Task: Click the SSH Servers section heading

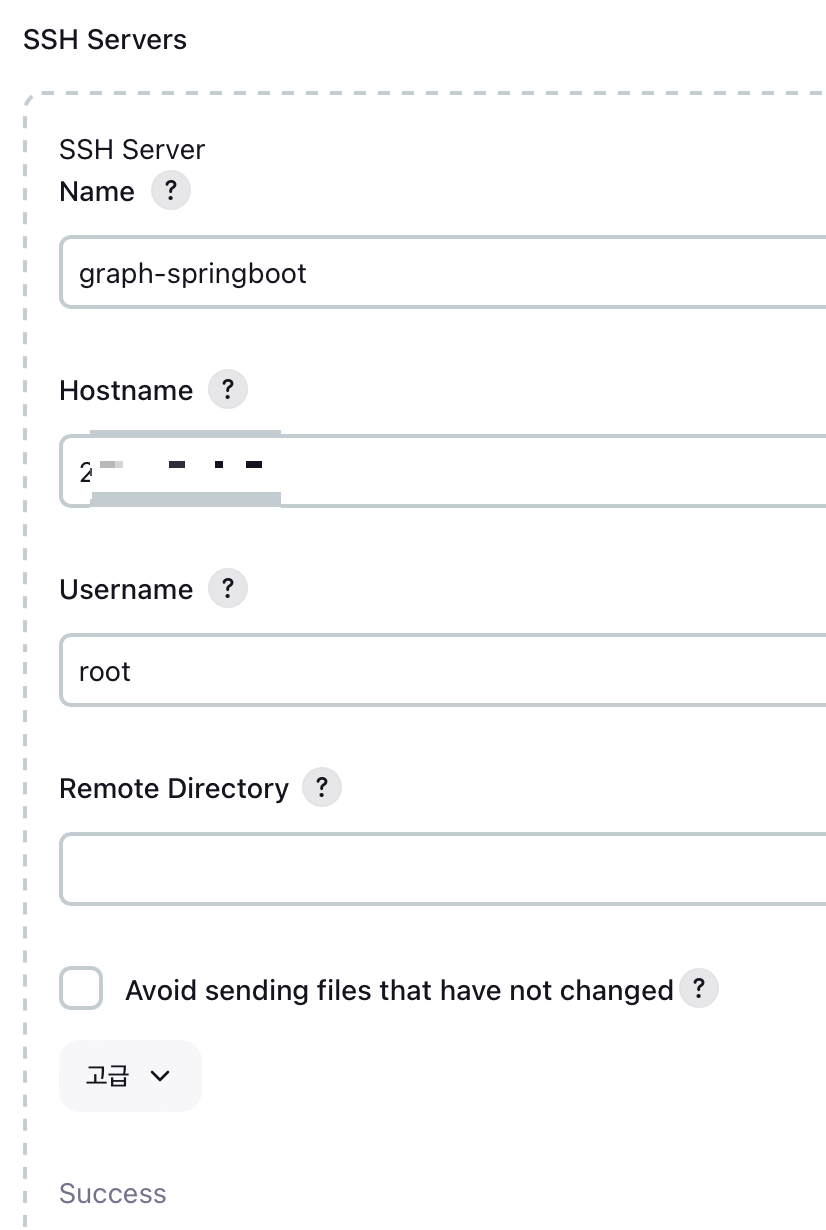Action: pyautogui.click(x=105, y=40)
